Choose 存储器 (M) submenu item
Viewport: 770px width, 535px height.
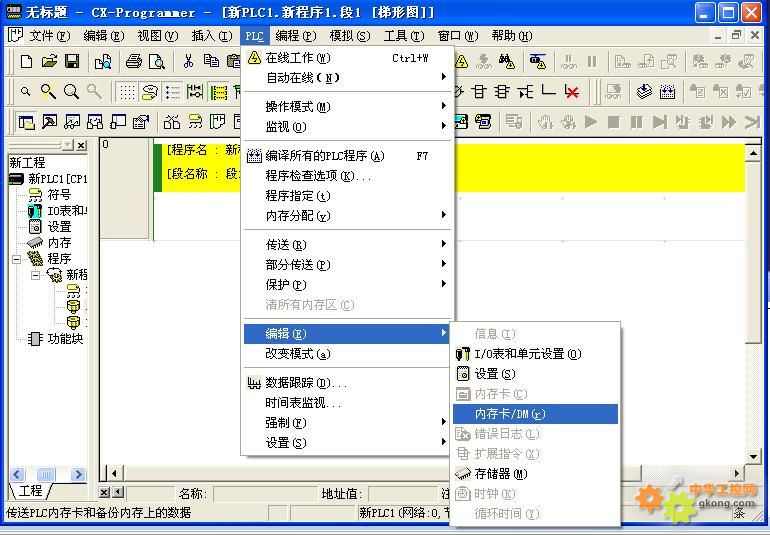click(x=535, y=474)
